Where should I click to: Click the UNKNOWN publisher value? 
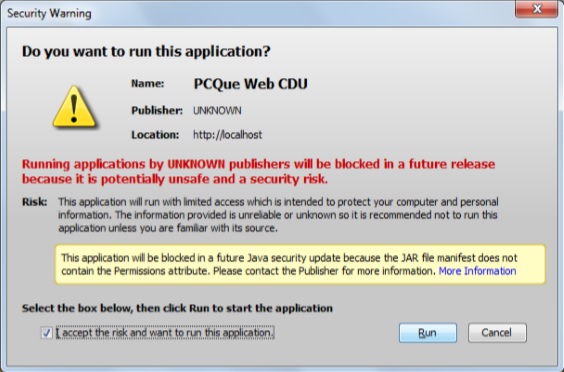point(217,110)
